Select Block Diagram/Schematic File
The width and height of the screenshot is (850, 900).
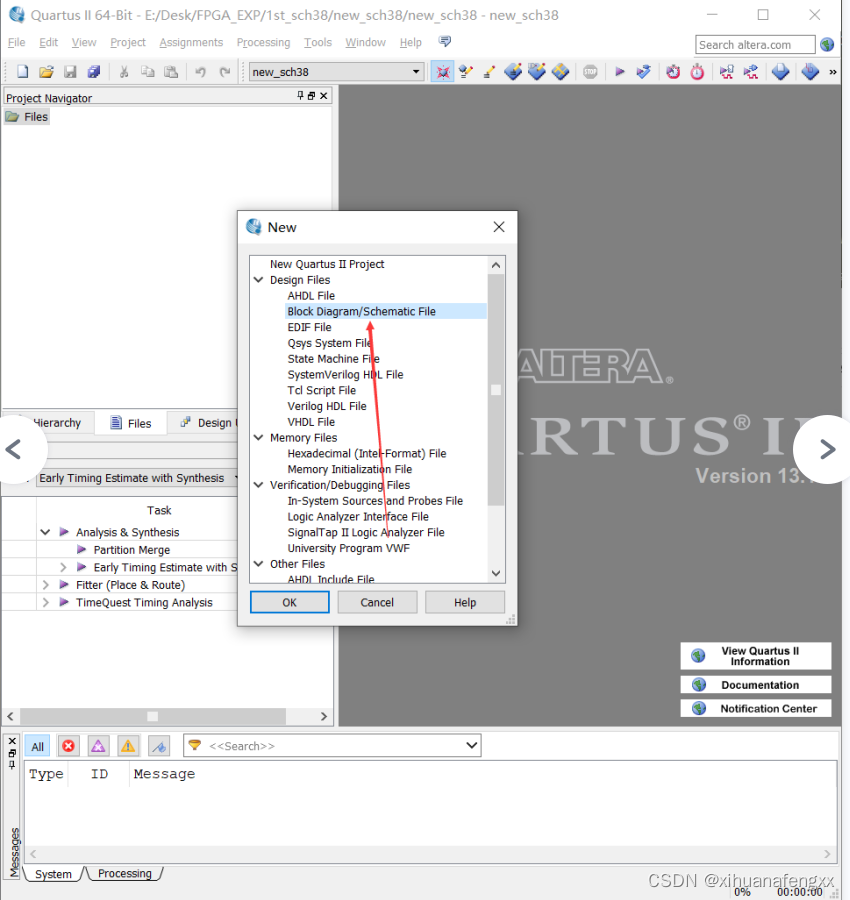(386, 311)
